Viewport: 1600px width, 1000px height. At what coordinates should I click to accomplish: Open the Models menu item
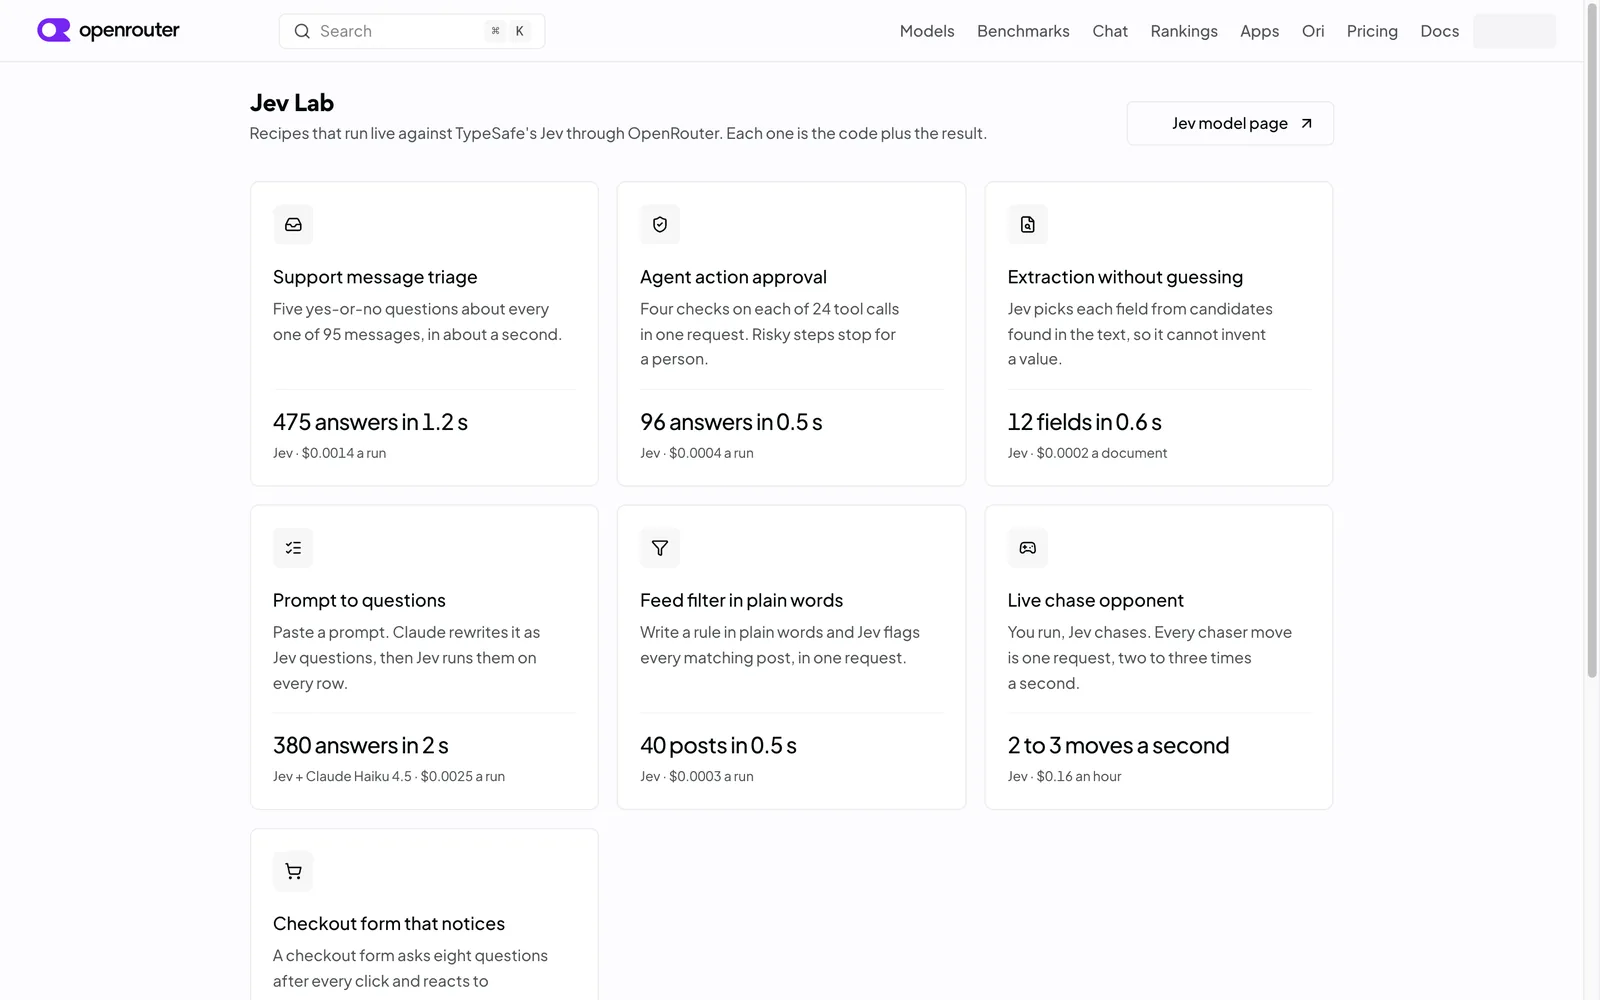(927, 31)
